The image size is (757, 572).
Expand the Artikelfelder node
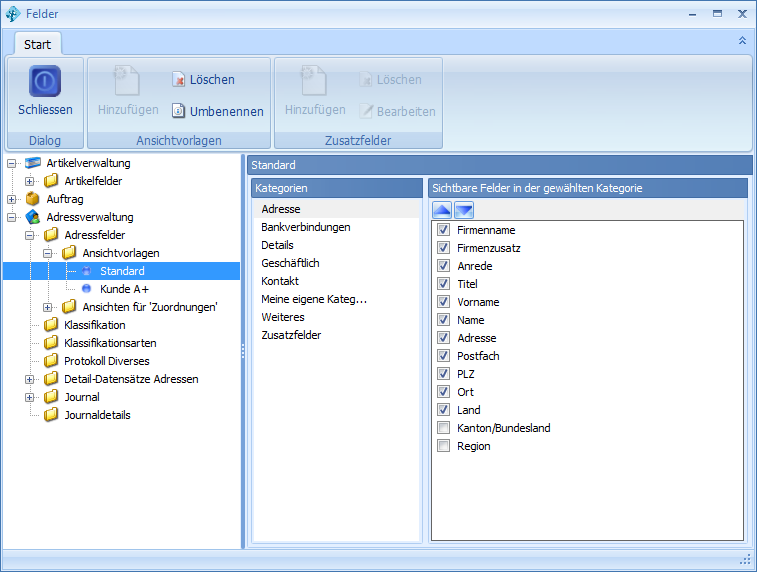click(x=29, y=181)
